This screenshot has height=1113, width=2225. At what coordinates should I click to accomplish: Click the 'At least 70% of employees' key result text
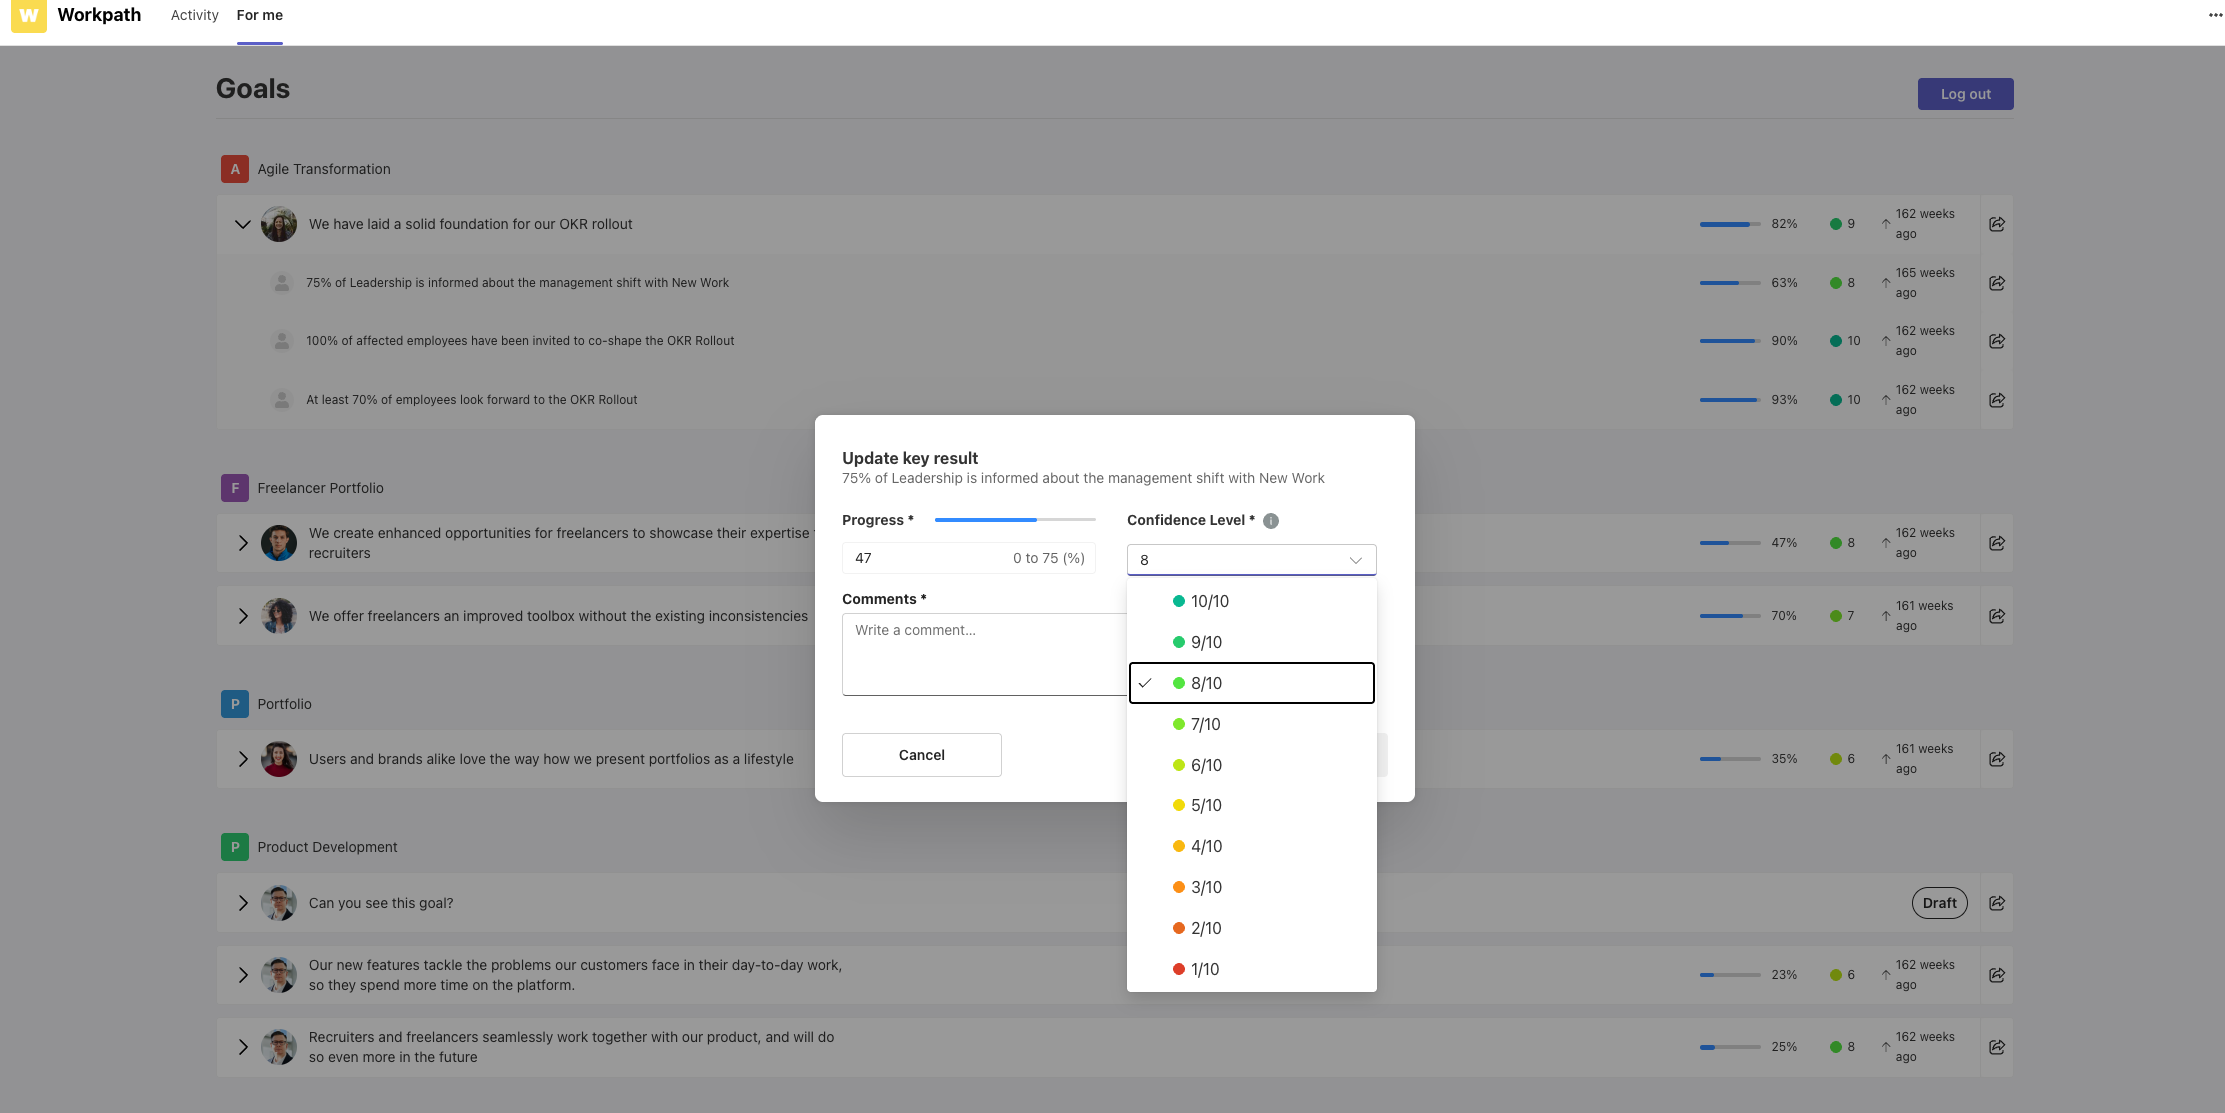click(x=471, y=400)
